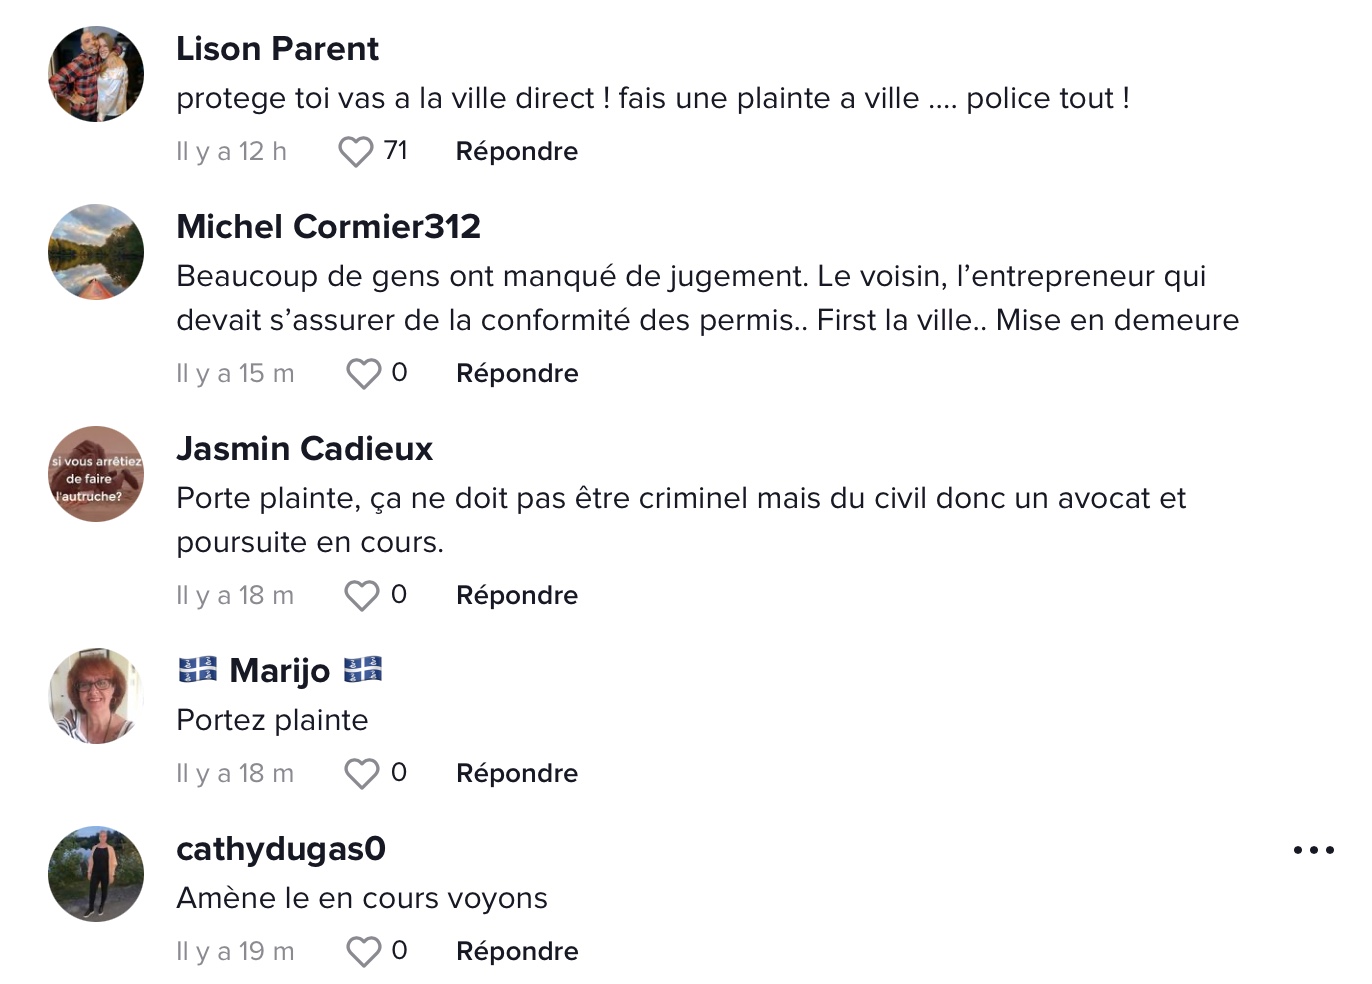This screenshot has height=984, width=1372.
Task: Reply to Lison Parent's comment
Action: coord(517,152)
